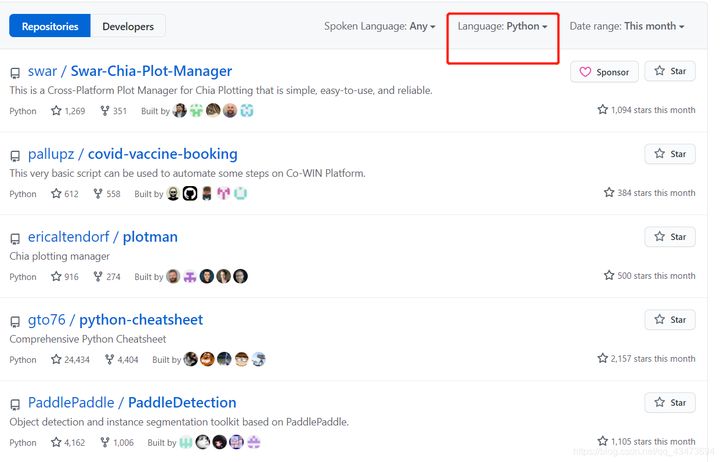Open the GitHub octocat avatar of covid-vaccine-booking
Image resolution: width=720 pixels, height=462 pixels.
tap(190, 193)
